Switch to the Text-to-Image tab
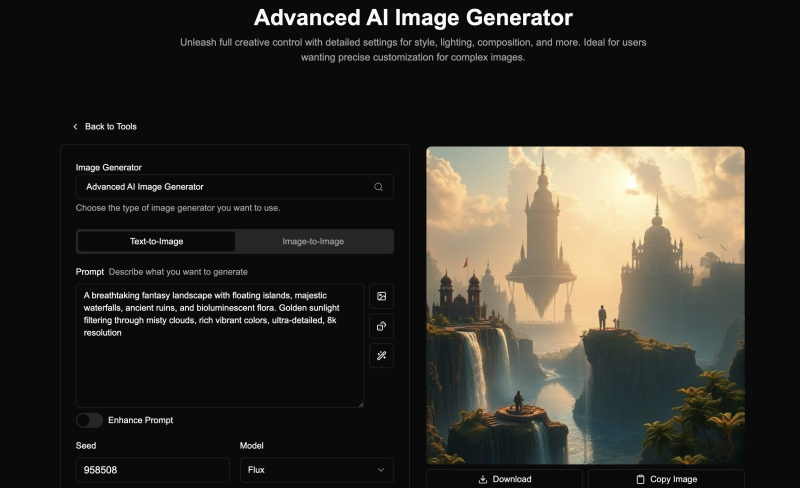800x488 pixels. coord(156,241)
